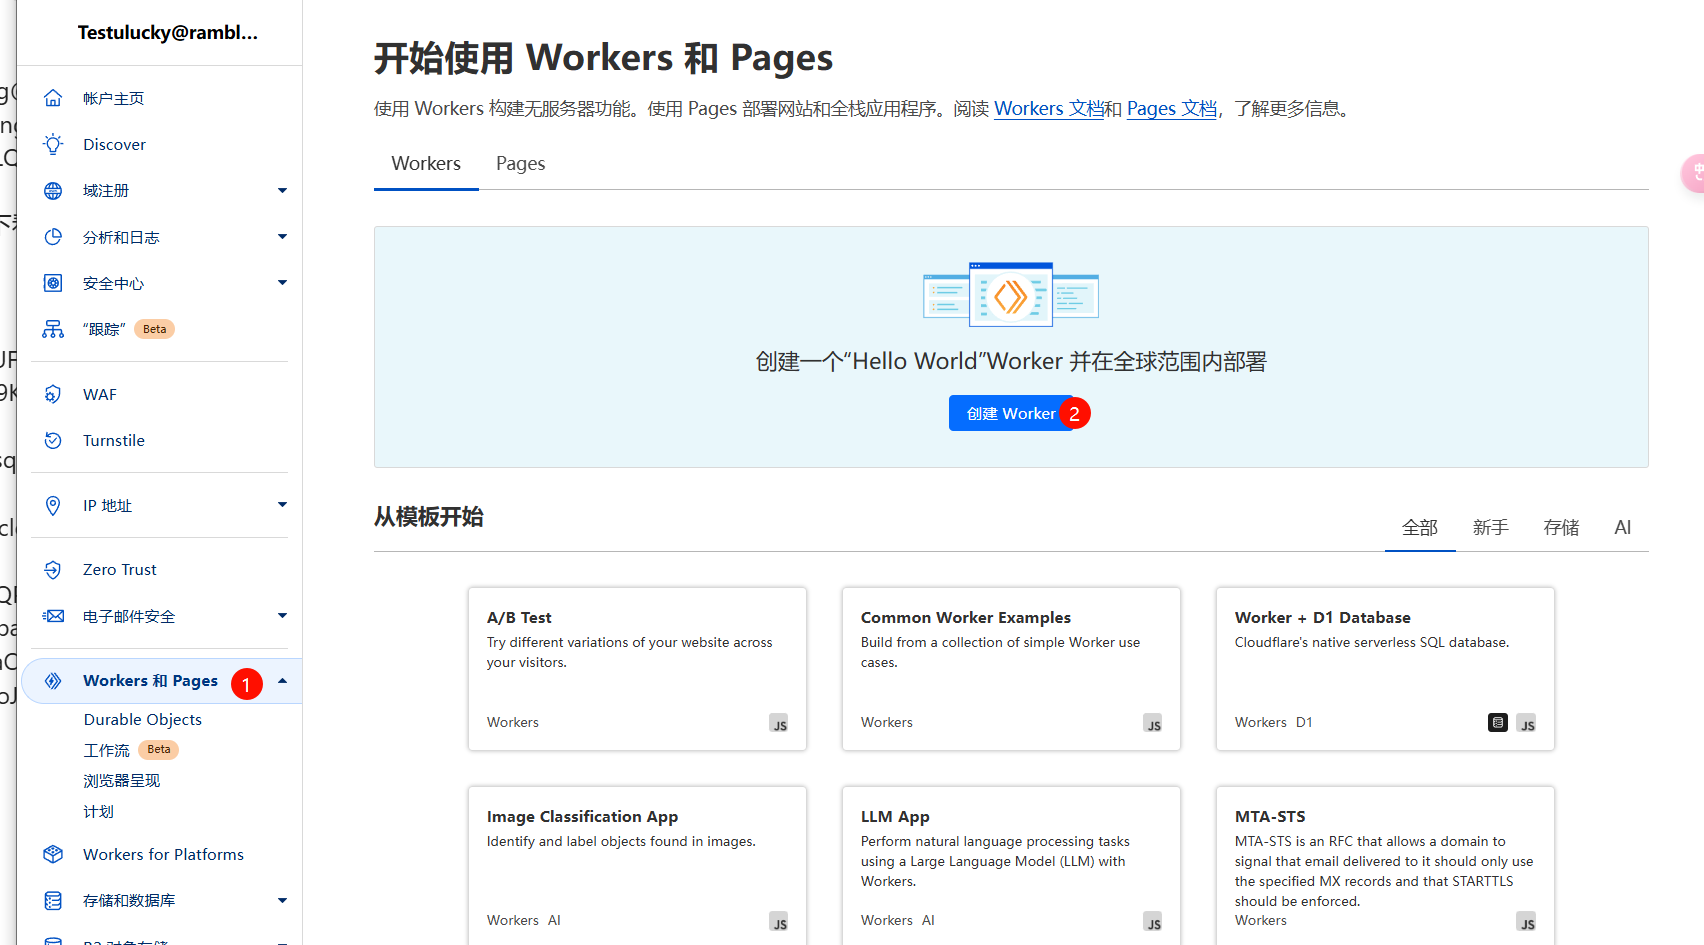Open the Common Worker Examples template
1704x945 pixels.
(x=1011, y=669)
